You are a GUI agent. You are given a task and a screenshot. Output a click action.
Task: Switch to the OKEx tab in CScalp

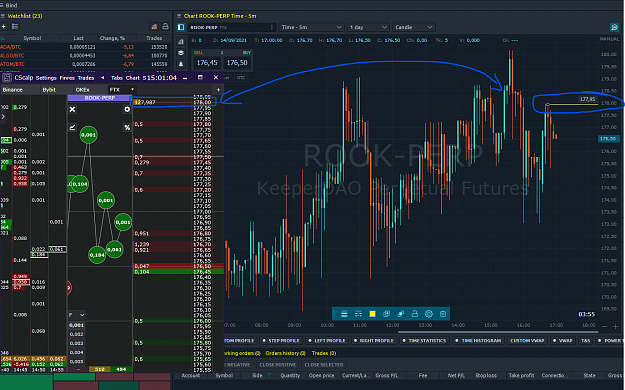(x=83, y=90)
